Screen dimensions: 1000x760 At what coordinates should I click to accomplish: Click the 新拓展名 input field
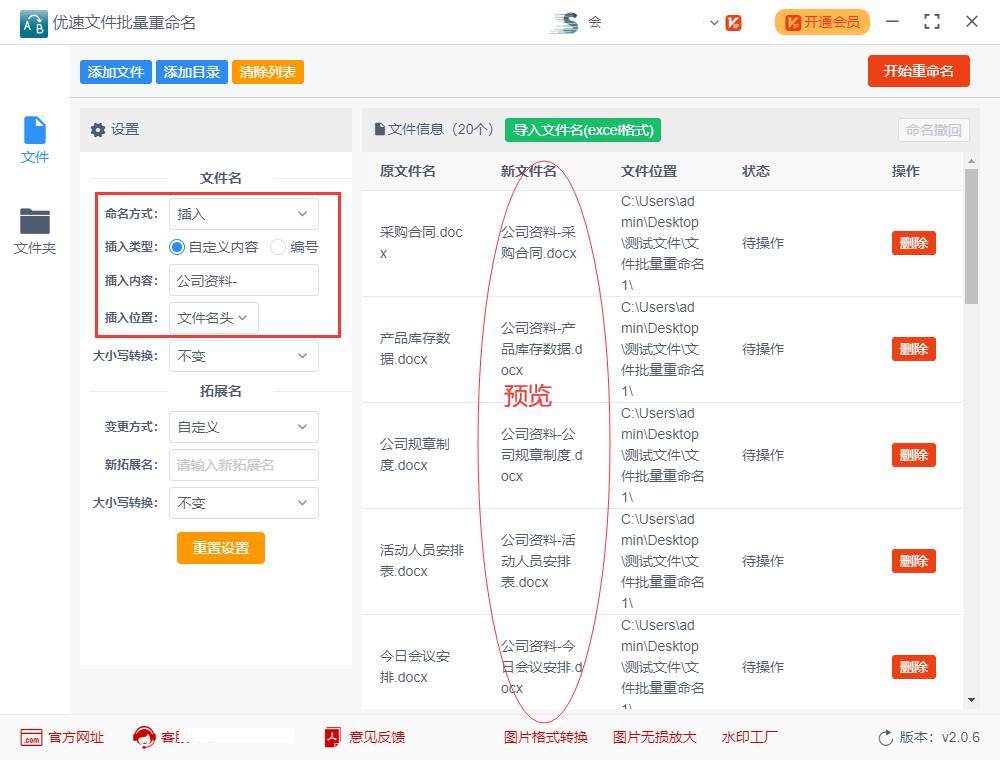243,465
